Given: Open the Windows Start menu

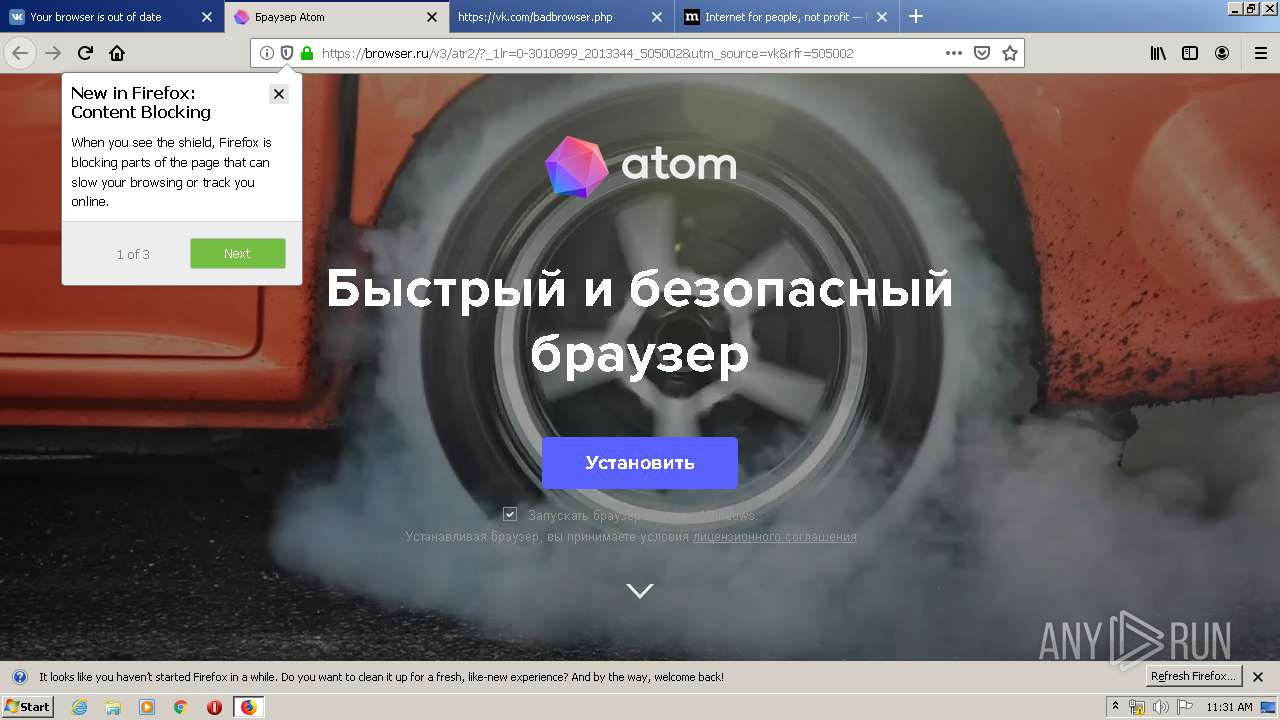Looking at the screenshot, I should click(x=27, y=707).
